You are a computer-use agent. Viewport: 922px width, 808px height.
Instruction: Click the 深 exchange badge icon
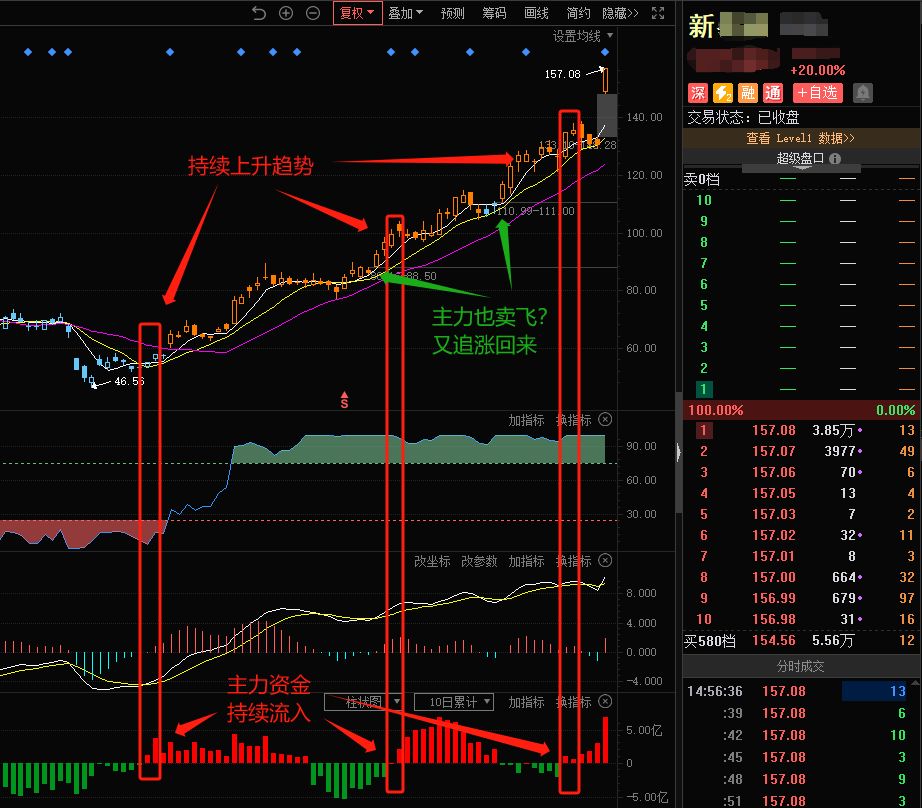click(x=698, y=93)
